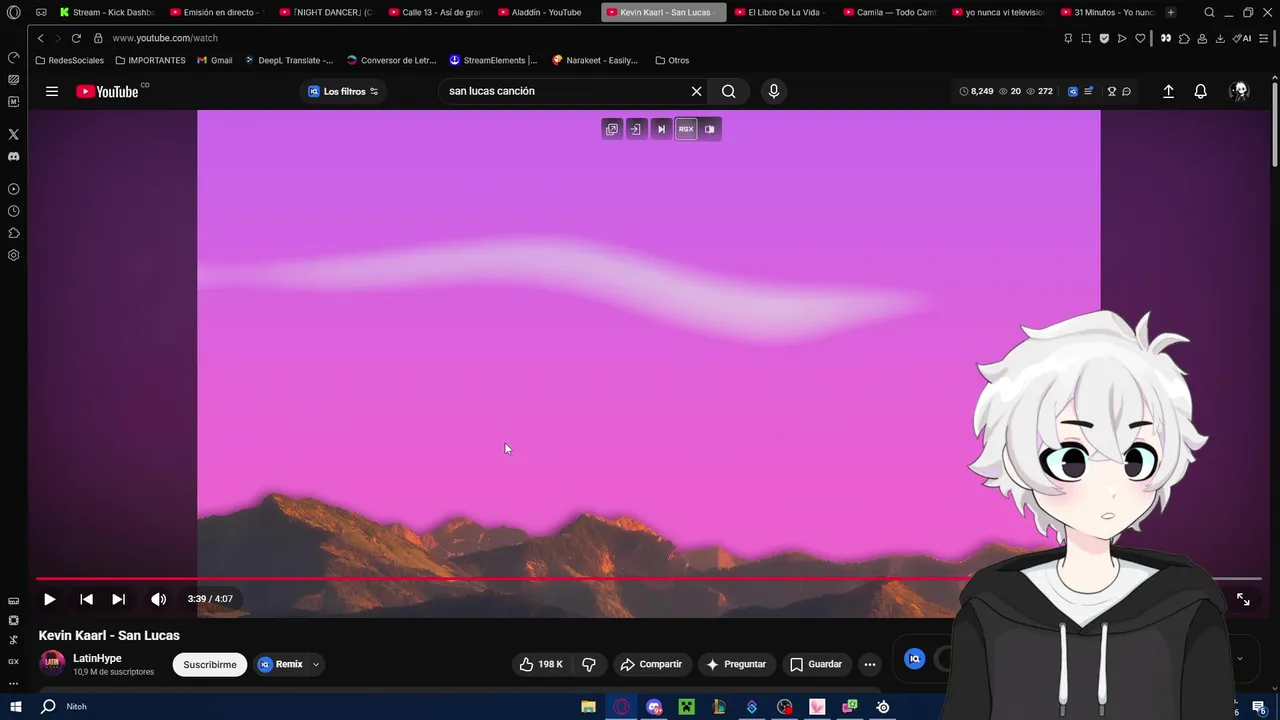Open Gmail bookmark
The image size is (1280, 720).
click(x=215, y=60)
